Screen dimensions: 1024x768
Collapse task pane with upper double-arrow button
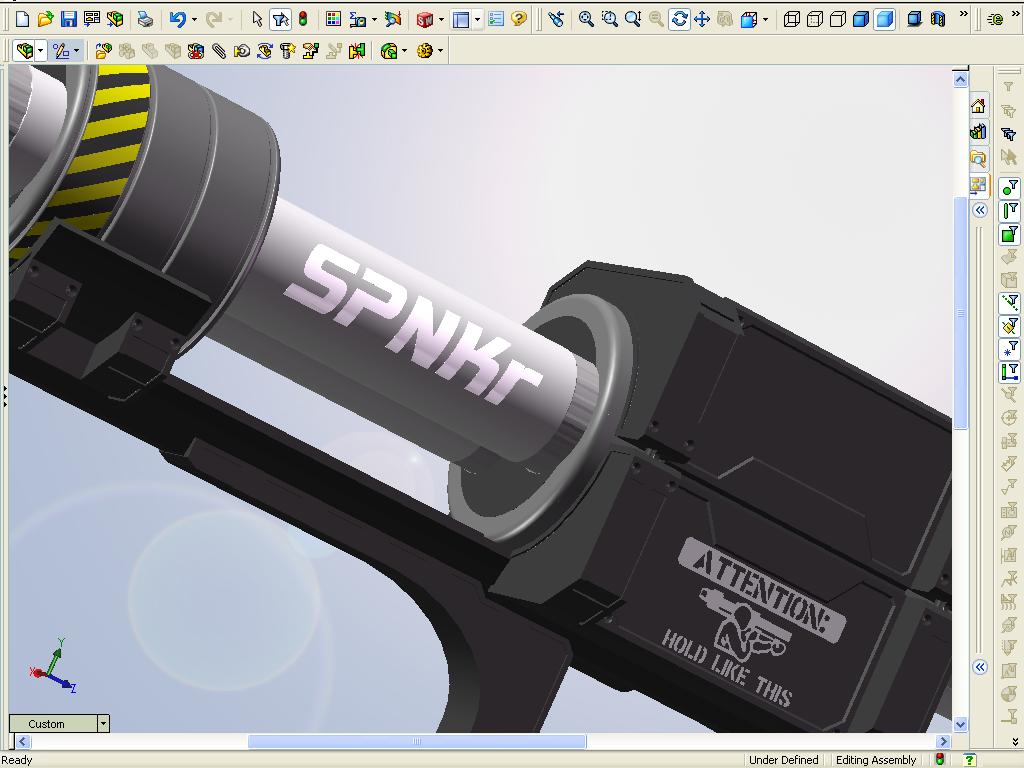979,210
